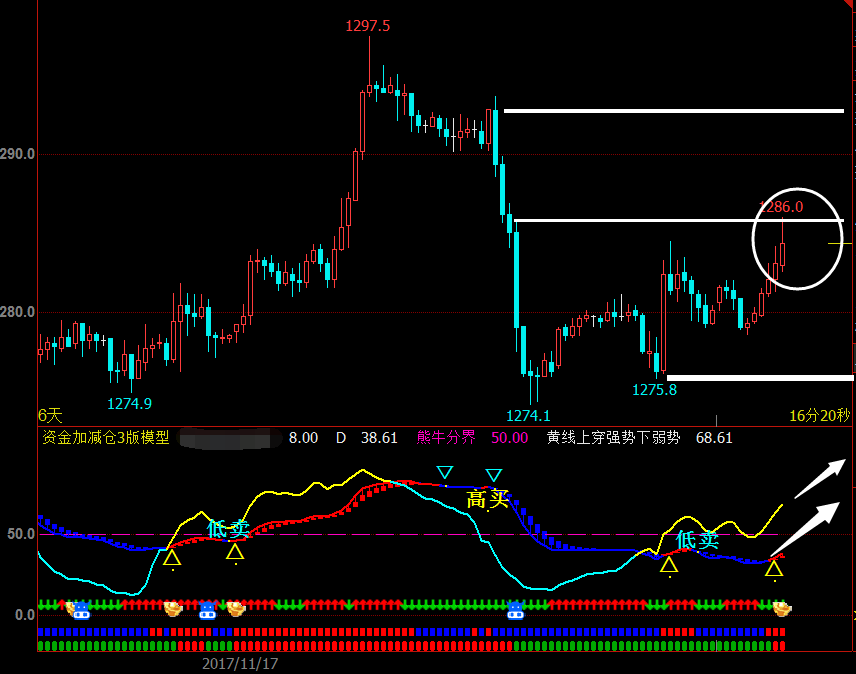Click yellow up-triangle beside the right-hand 低卖 label
Screen dimensions: 856x674
tap(669, 565)
